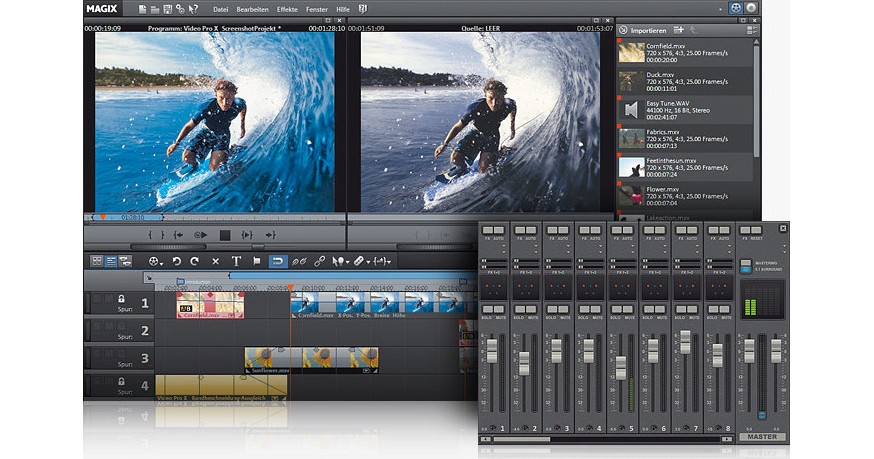Redo the last action
This screenshot has height=459, width=874.
click(195, 261)
